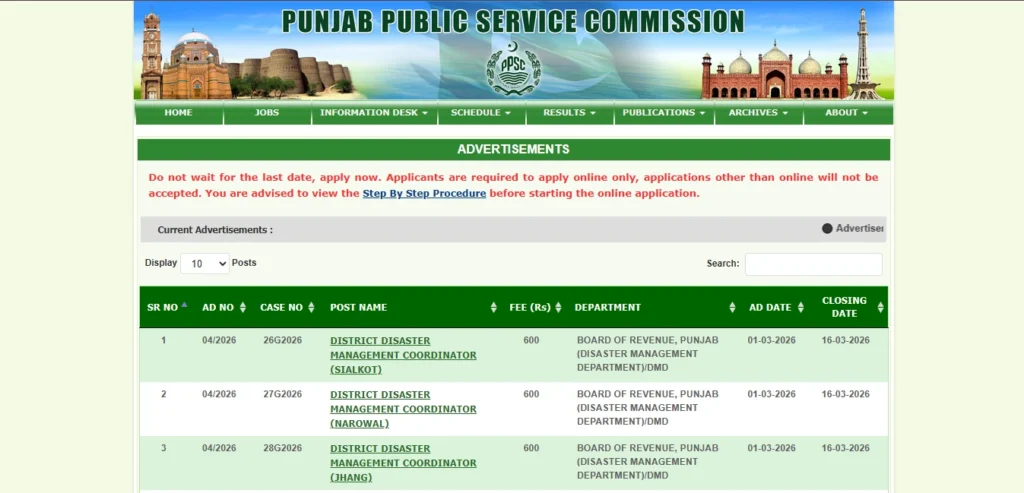Sort by FEE (Rs) column arrows
This screenshot has width=1024, height=493.
[x=558, y=308]
